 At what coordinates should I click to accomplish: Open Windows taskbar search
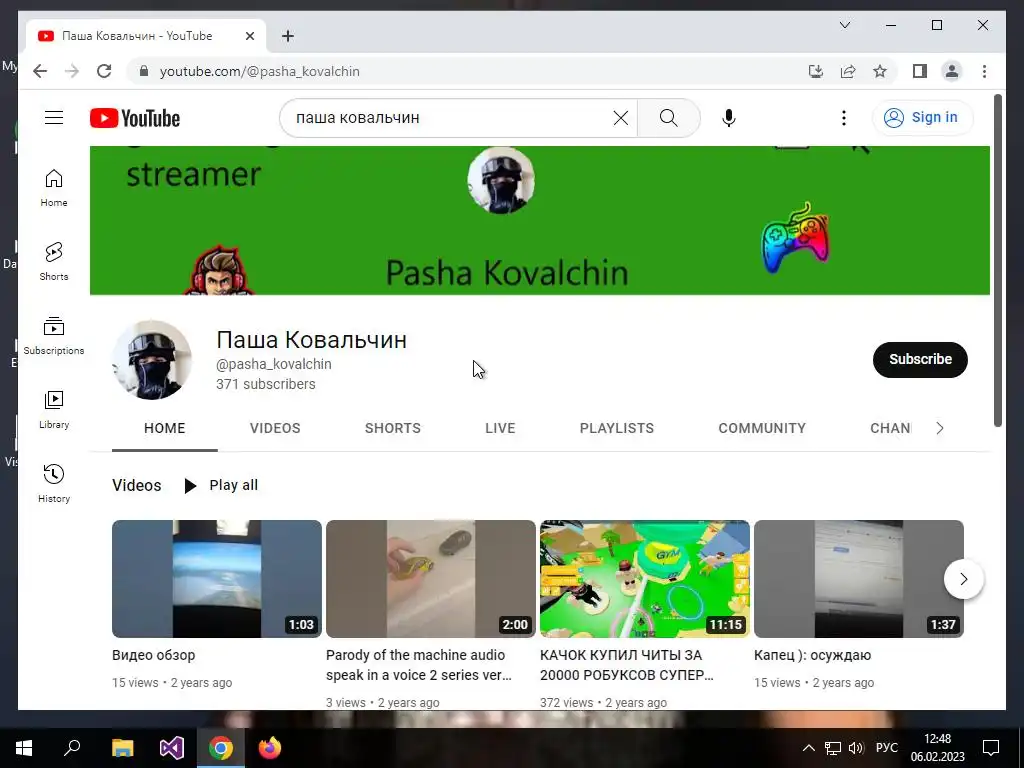coord(72,748)
